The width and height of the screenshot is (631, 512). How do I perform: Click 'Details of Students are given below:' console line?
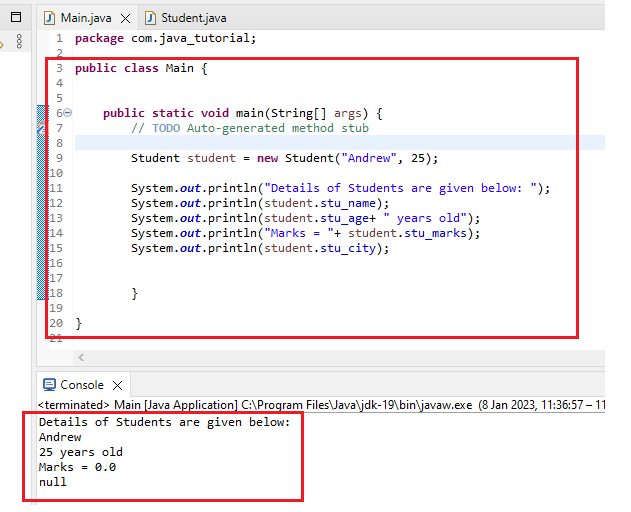[x=165, y=422]
